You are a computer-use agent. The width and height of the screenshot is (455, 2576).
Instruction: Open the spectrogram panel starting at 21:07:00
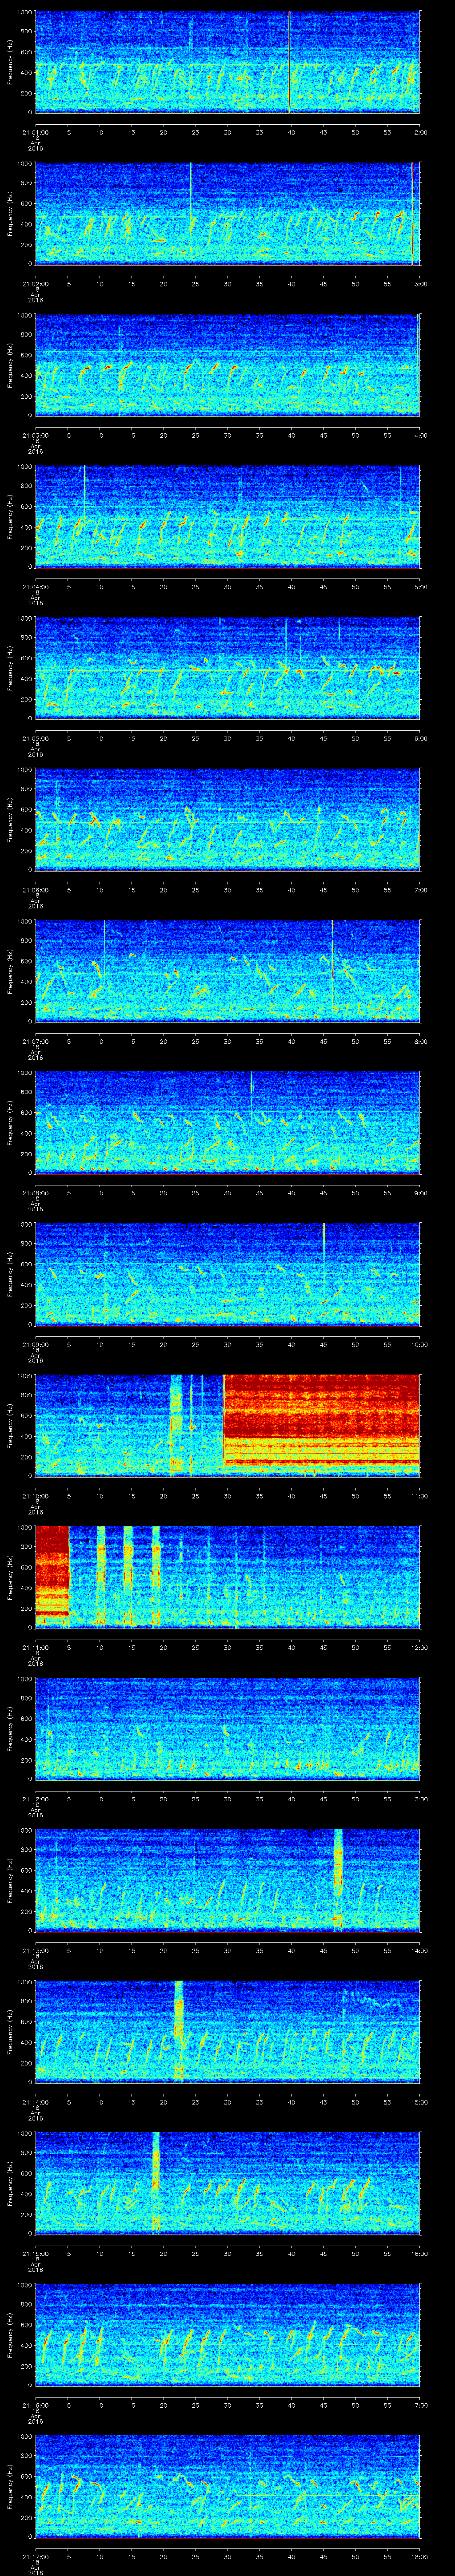click(227, 971)
